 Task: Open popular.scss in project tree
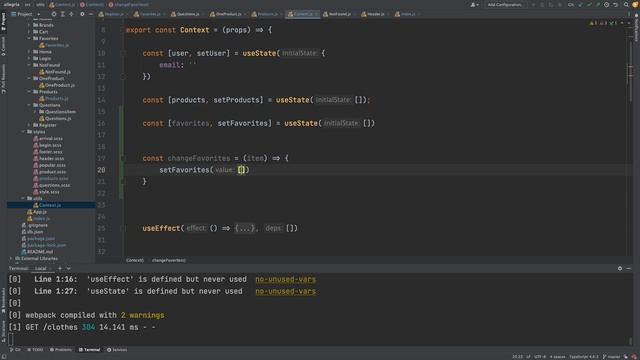point(49,165)
